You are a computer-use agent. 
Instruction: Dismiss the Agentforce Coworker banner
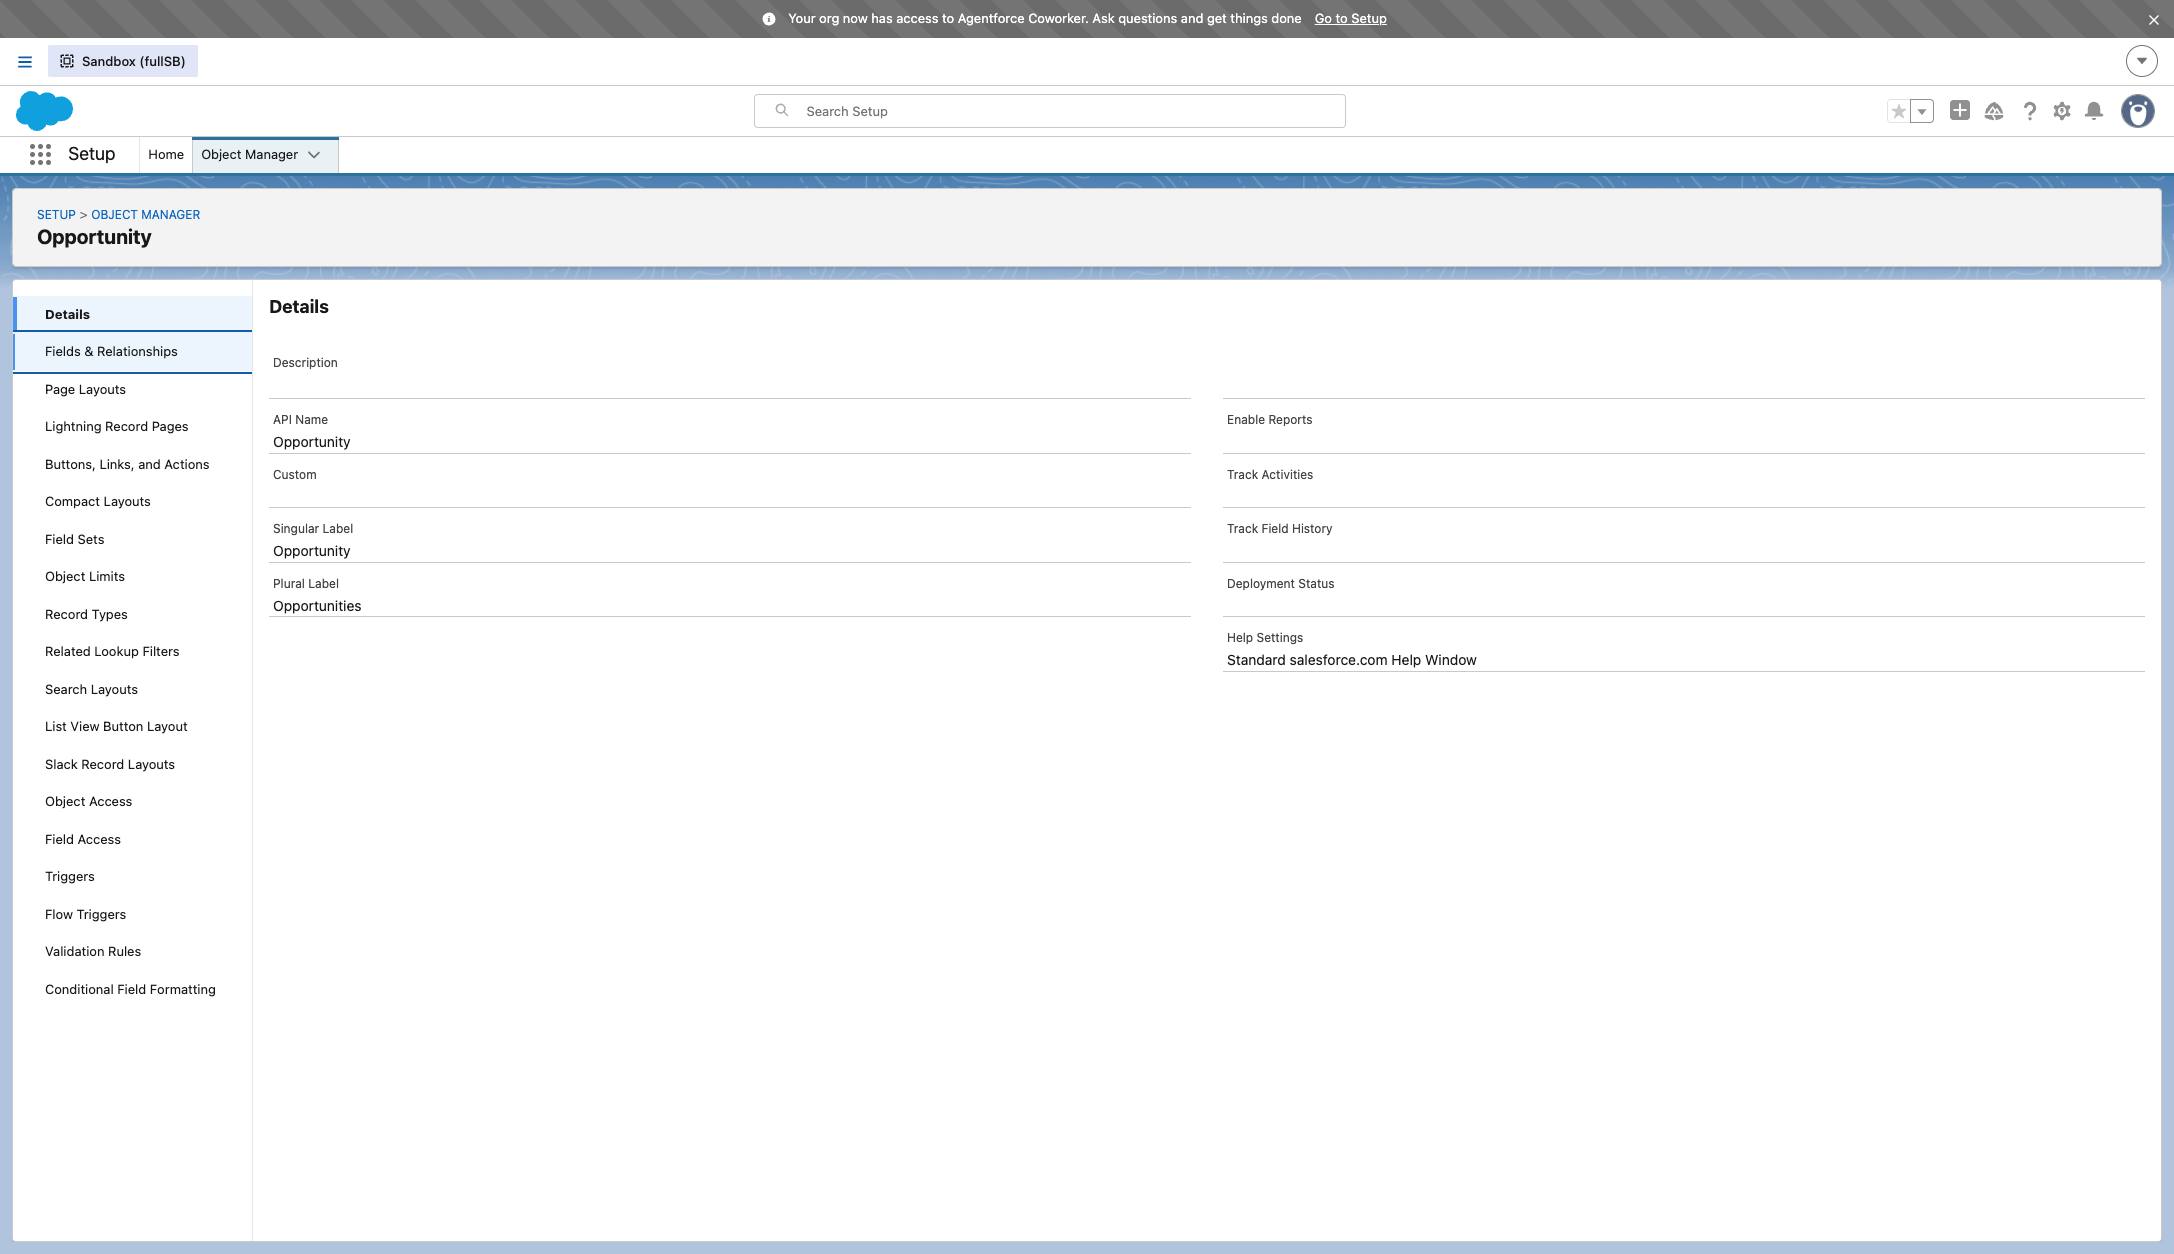point(2154,19)
